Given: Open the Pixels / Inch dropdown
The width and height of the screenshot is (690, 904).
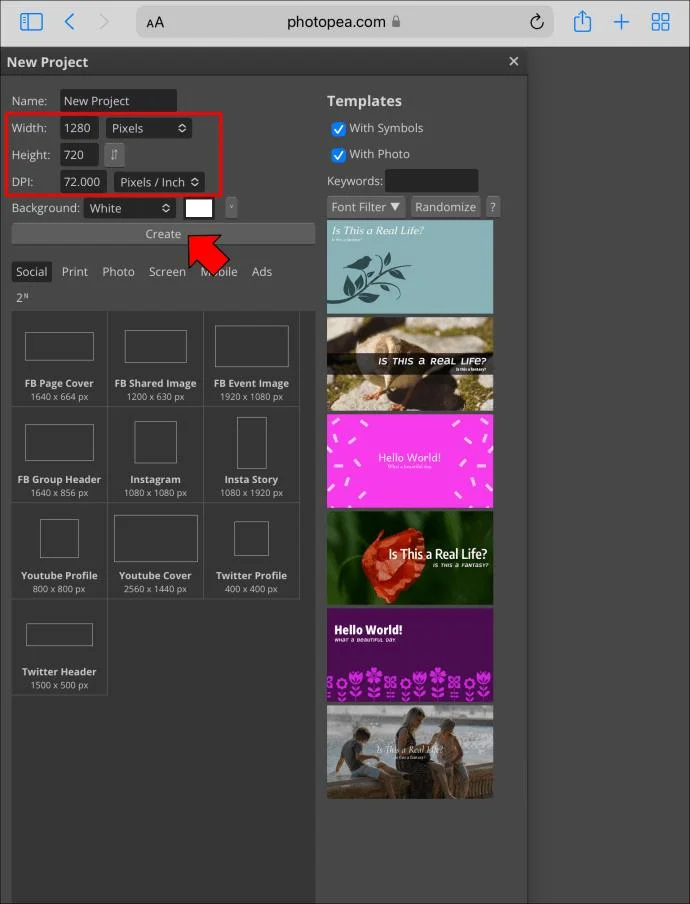Looking at the screenshot, I should pyautogui.click(x=159, y=182).
